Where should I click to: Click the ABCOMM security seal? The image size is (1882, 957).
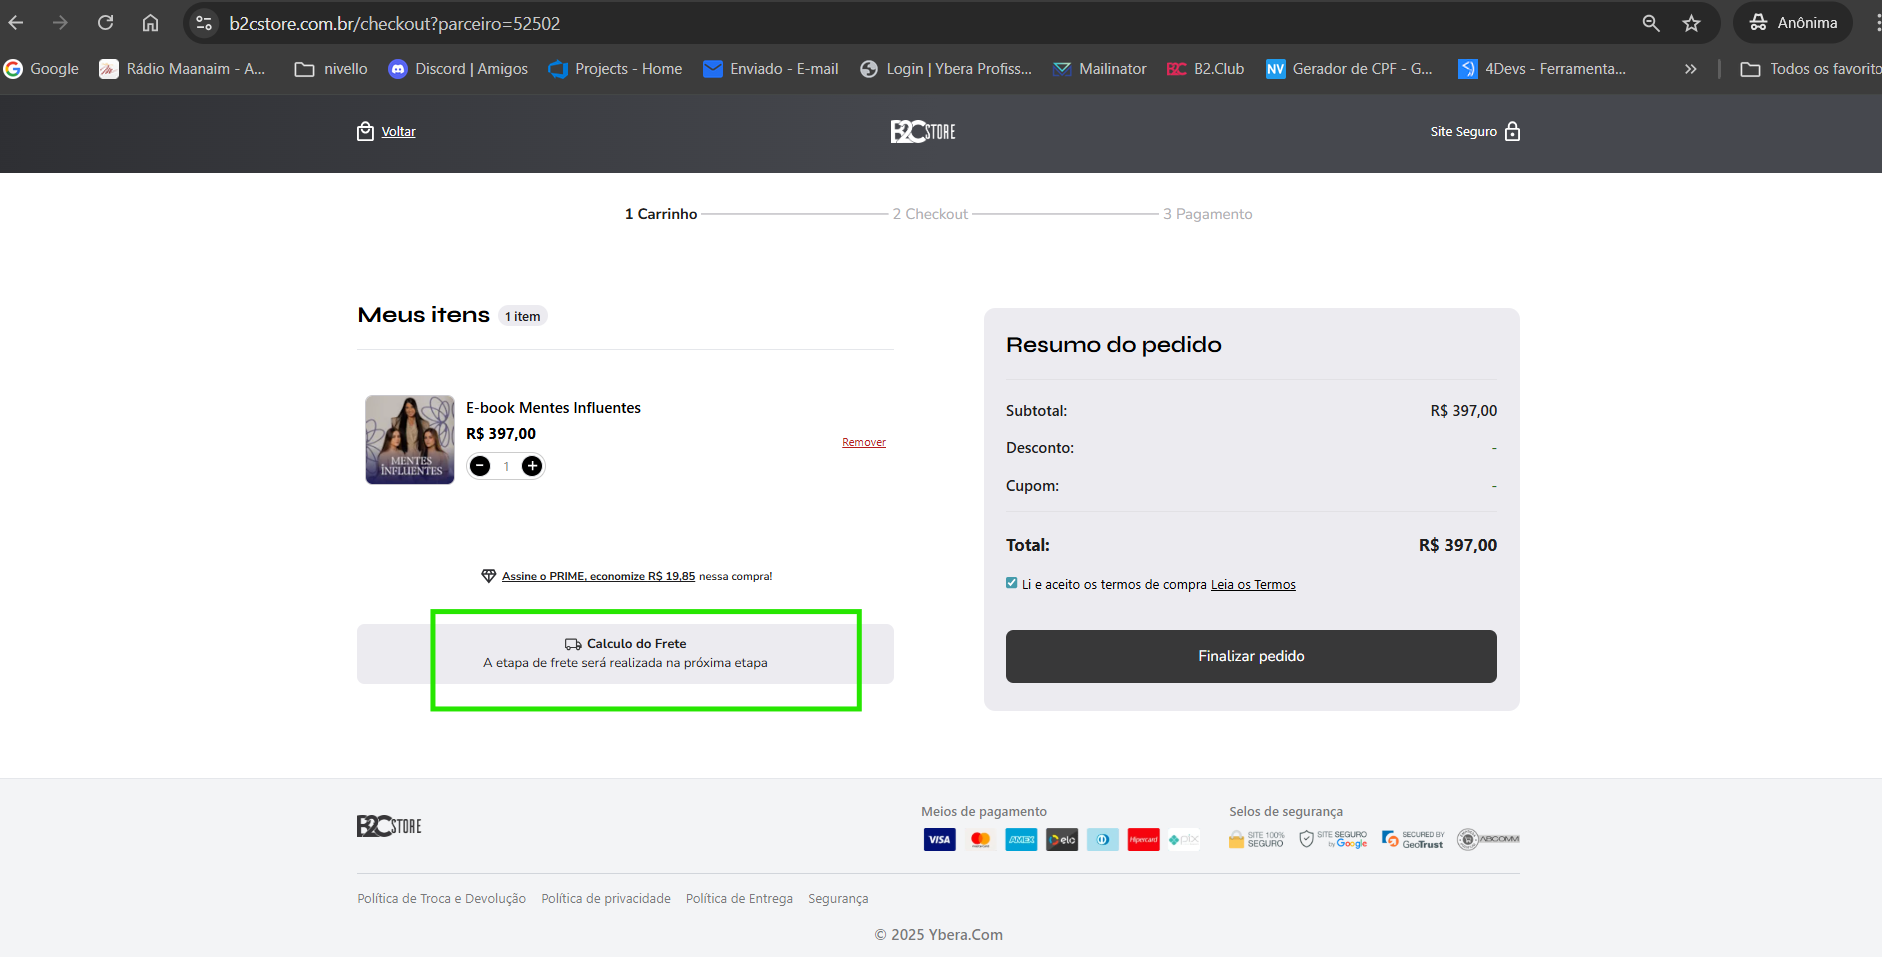(1488, 839)
